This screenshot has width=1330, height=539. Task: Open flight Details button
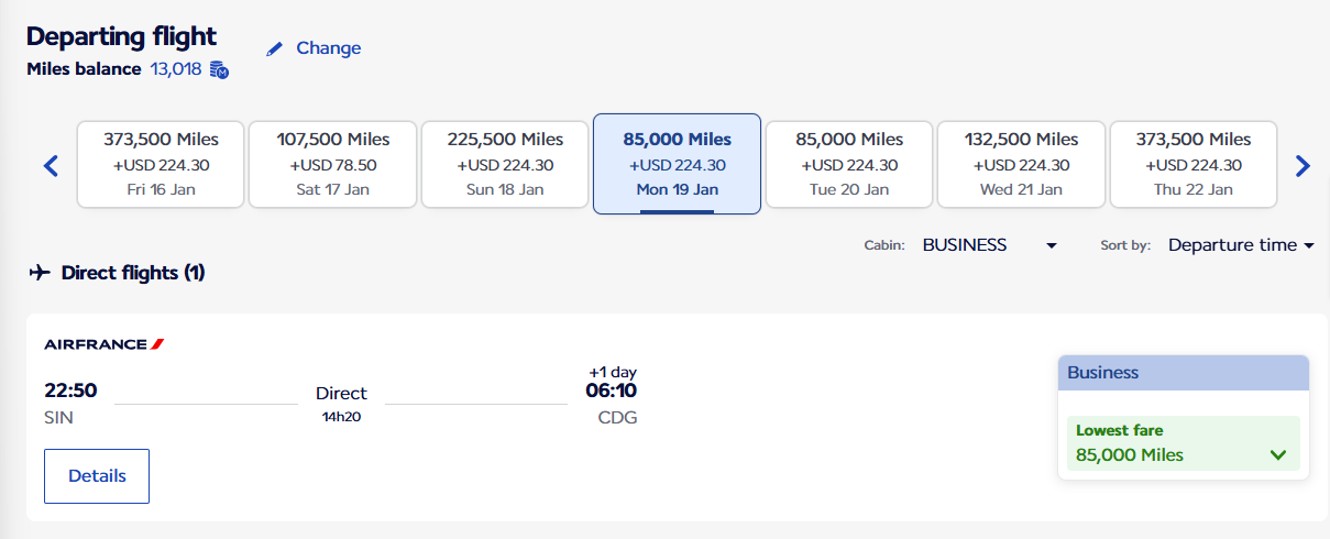97,476
